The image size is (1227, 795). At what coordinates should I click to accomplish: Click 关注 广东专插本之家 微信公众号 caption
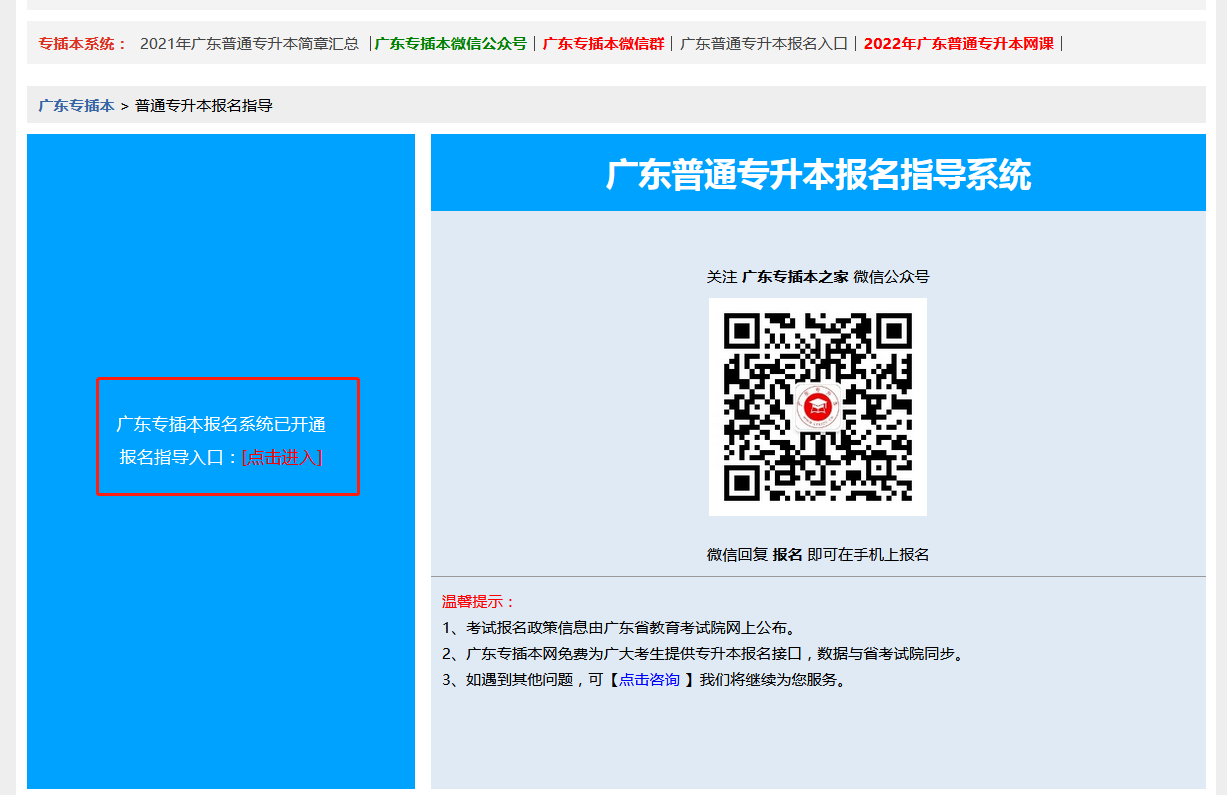[x=818, y=277]
